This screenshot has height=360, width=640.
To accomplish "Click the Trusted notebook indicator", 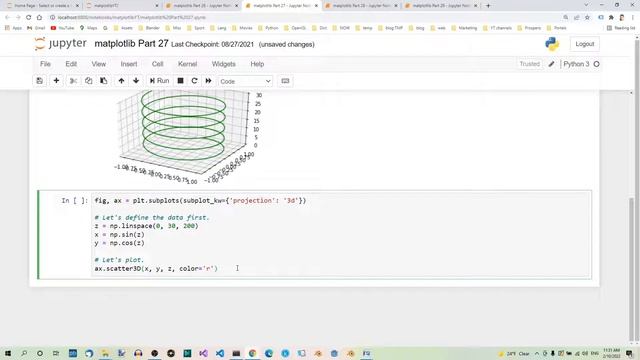I will click(529, 64).
